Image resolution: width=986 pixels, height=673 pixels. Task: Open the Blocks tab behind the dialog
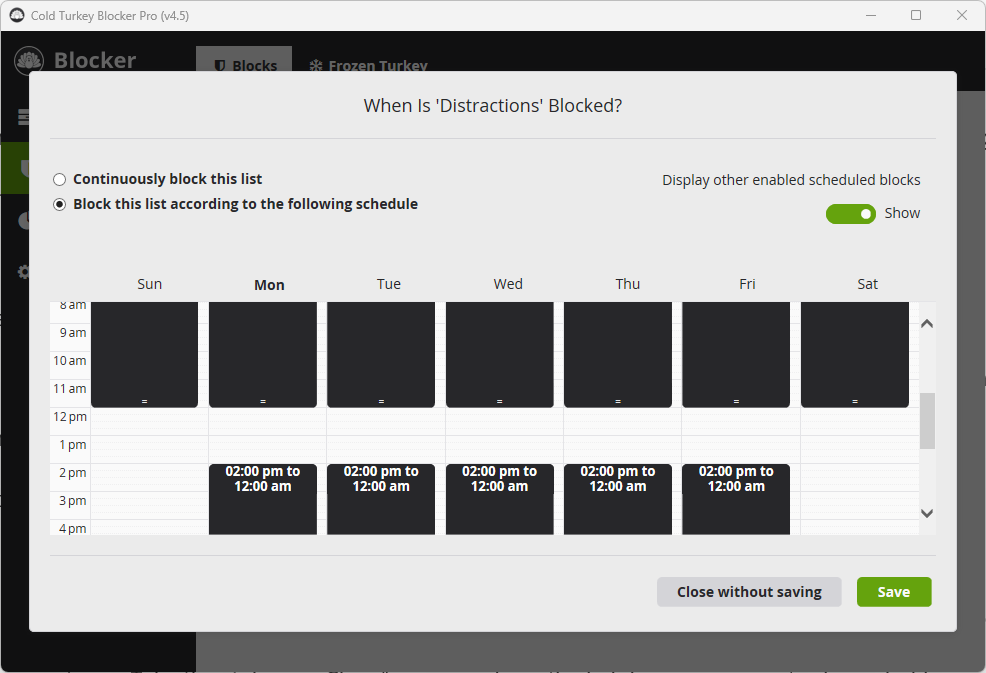pyautogui.click(x=244, y=59)
